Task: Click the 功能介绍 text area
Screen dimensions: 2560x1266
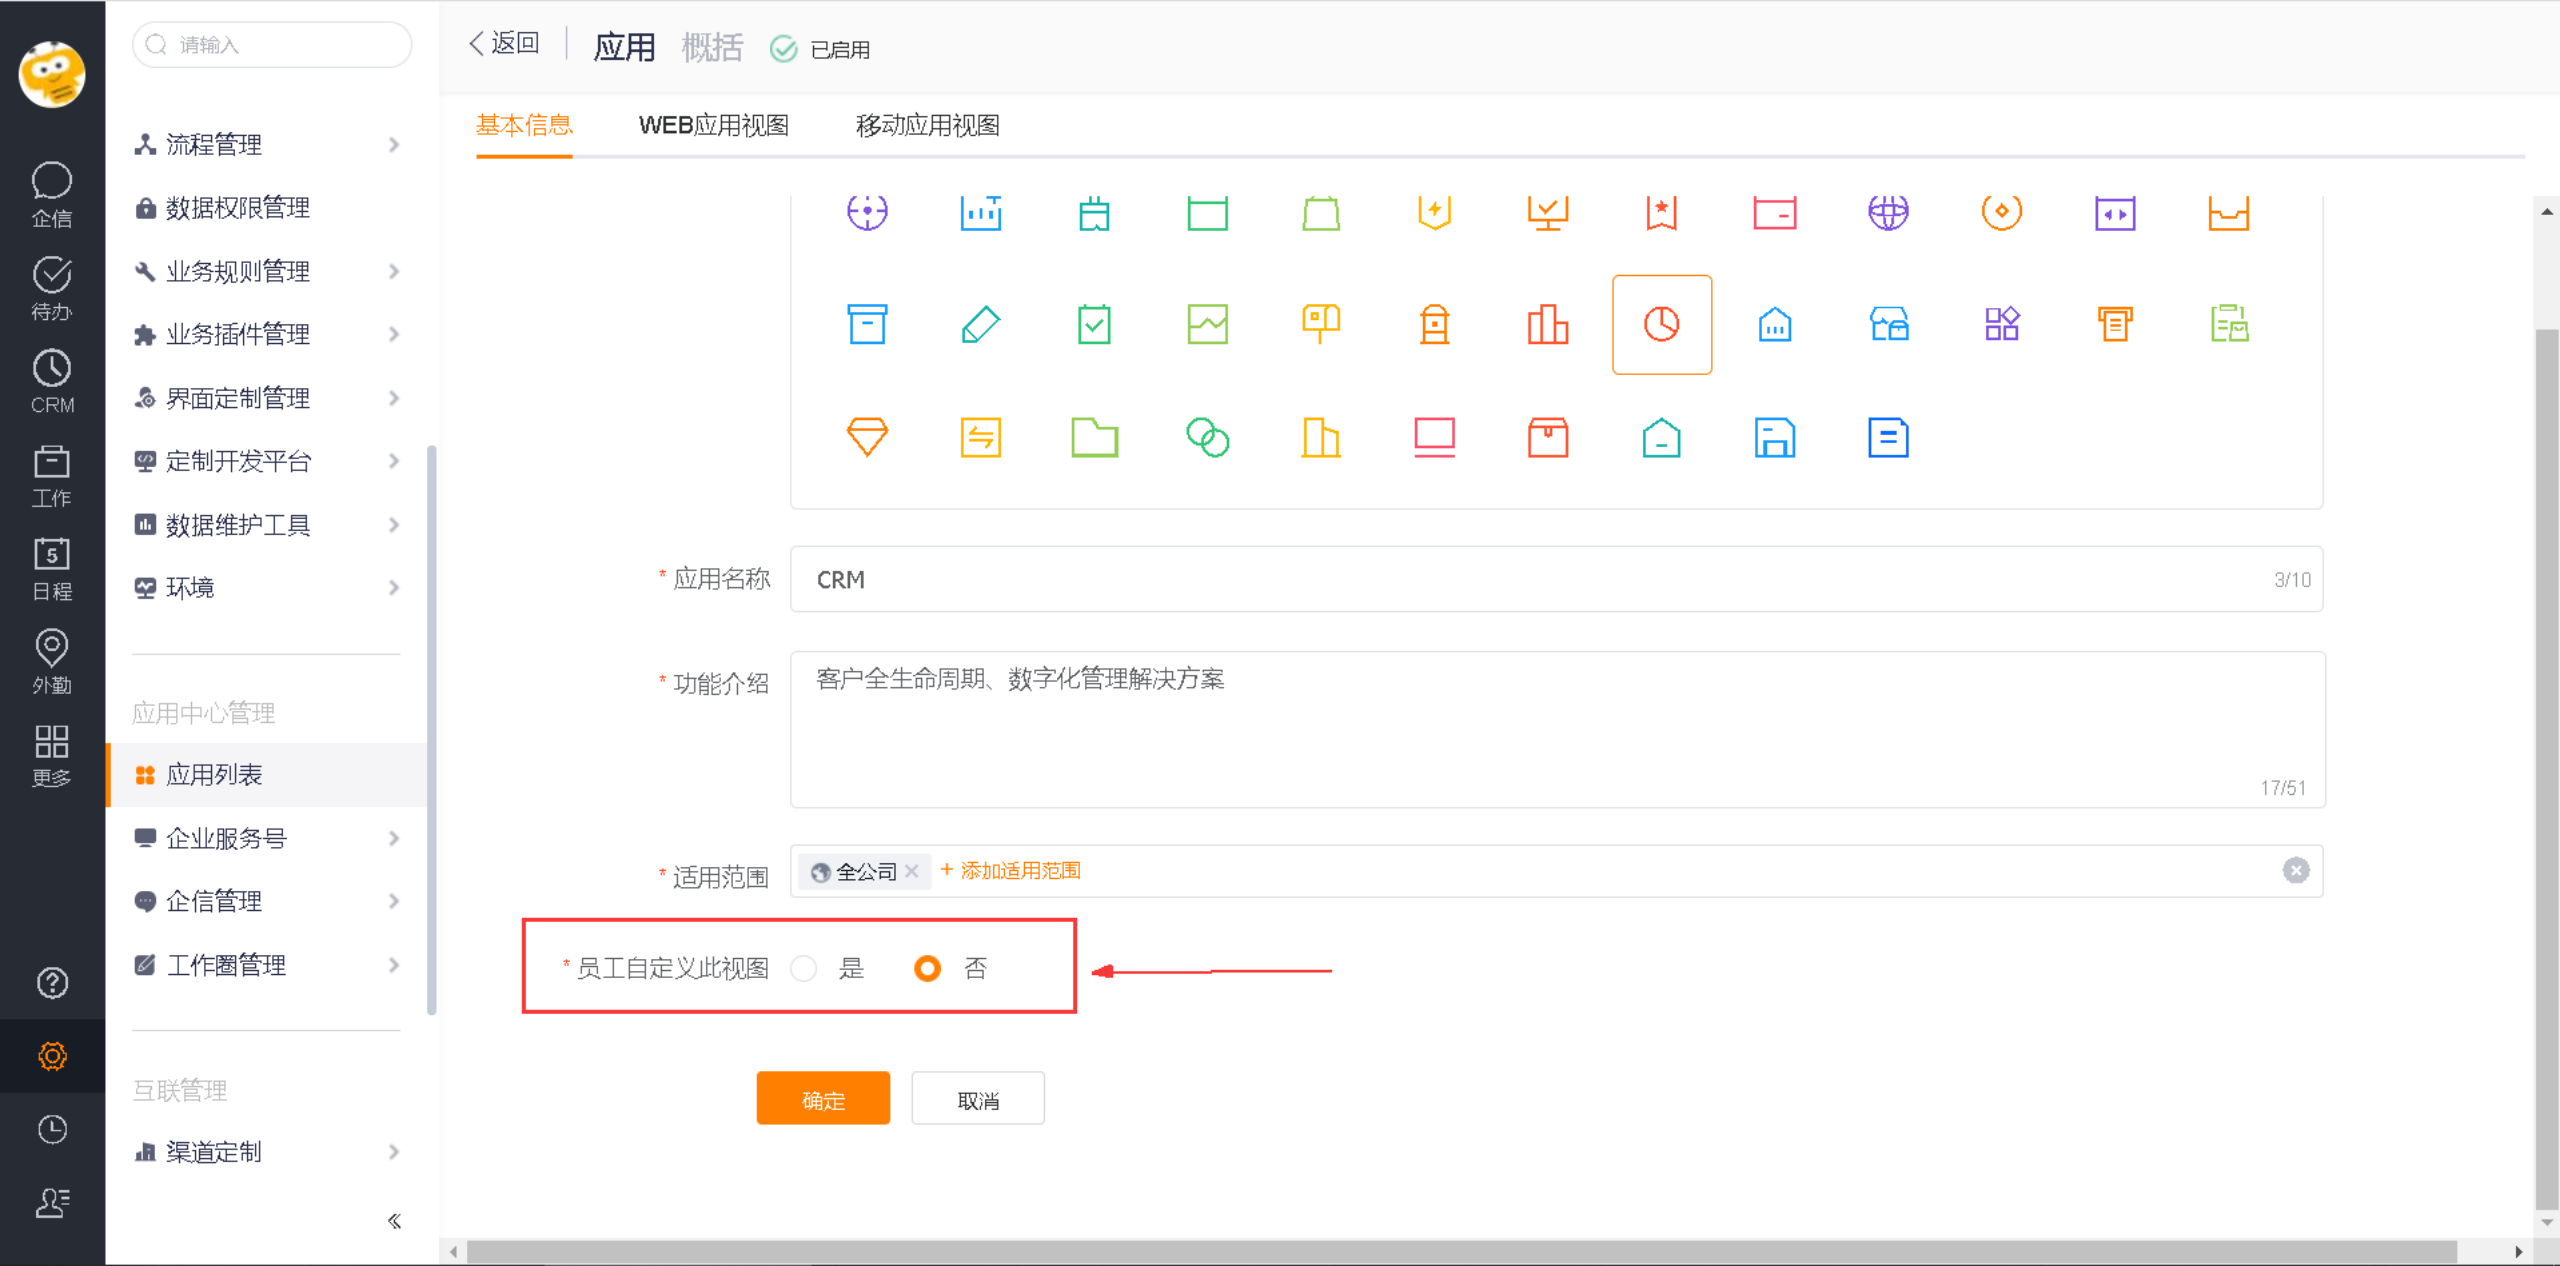Action: click(1557, 729)
